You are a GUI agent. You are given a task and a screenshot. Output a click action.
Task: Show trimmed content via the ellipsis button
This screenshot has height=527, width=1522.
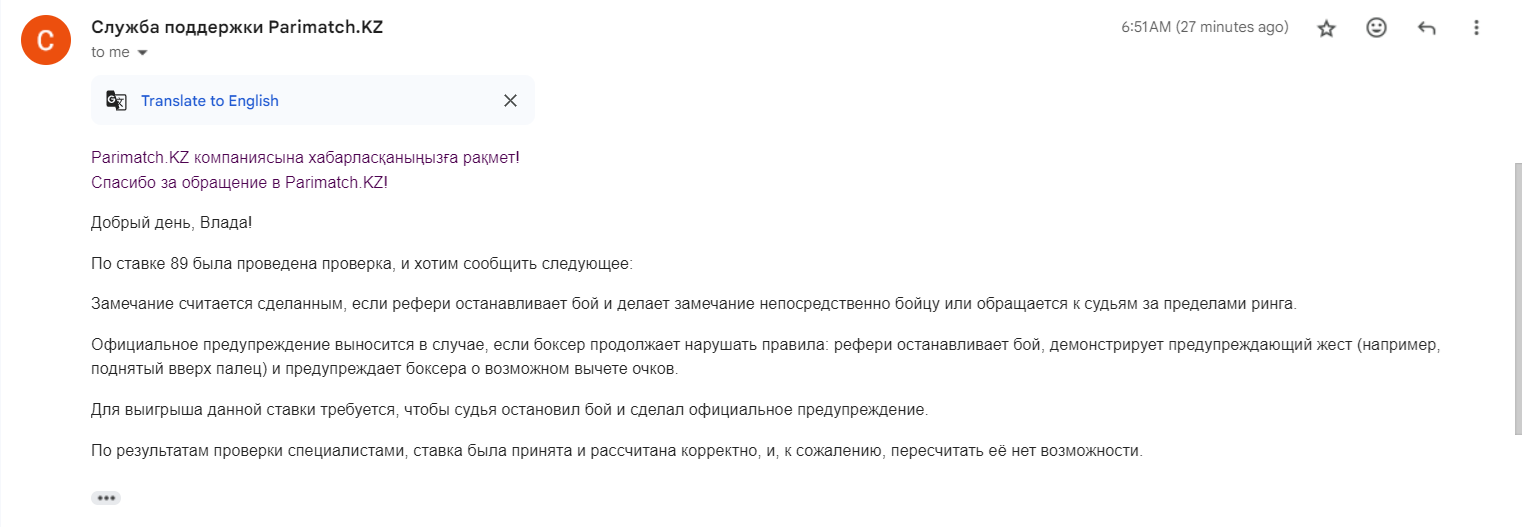106,498
